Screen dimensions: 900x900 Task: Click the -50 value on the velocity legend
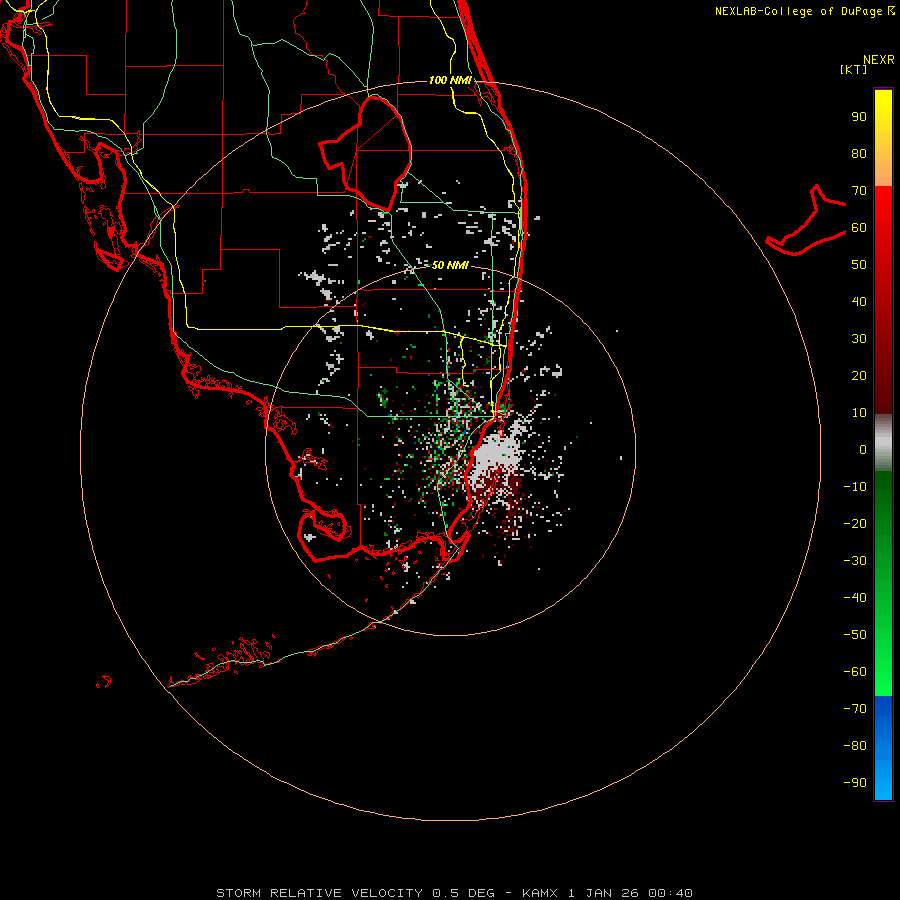(855, 635)
